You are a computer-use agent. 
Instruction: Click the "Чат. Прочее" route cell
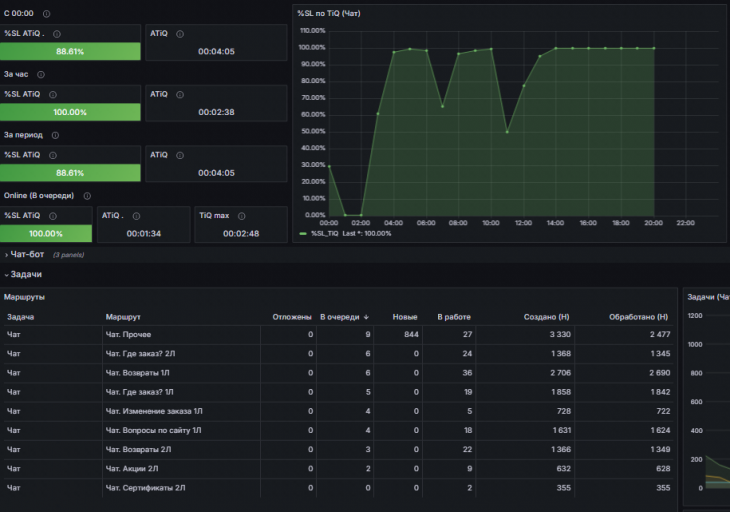click(128, 333)
